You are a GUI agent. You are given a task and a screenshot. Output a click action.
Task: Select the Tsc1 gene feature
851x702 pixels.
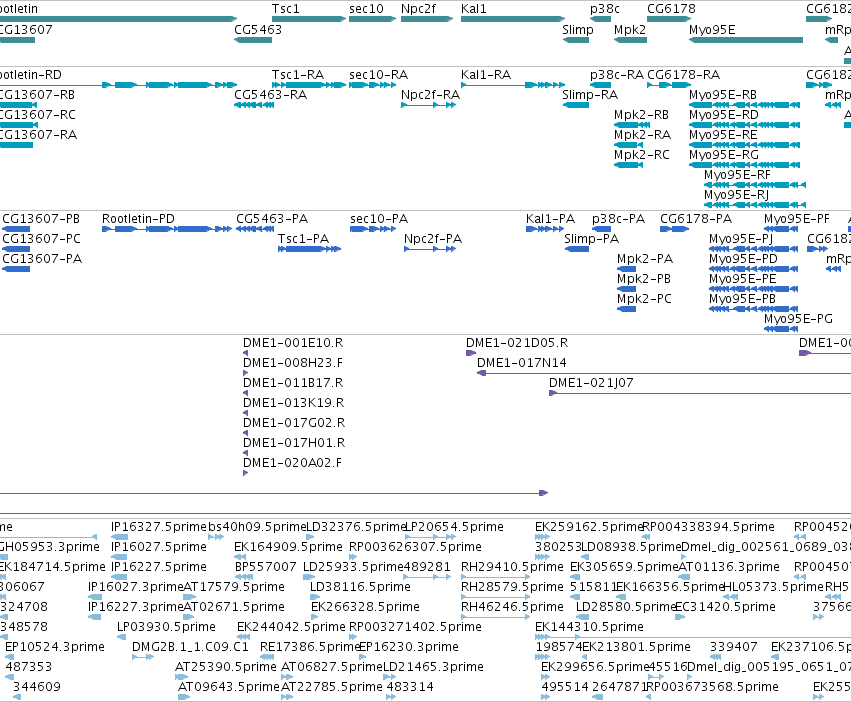point(309,19)
